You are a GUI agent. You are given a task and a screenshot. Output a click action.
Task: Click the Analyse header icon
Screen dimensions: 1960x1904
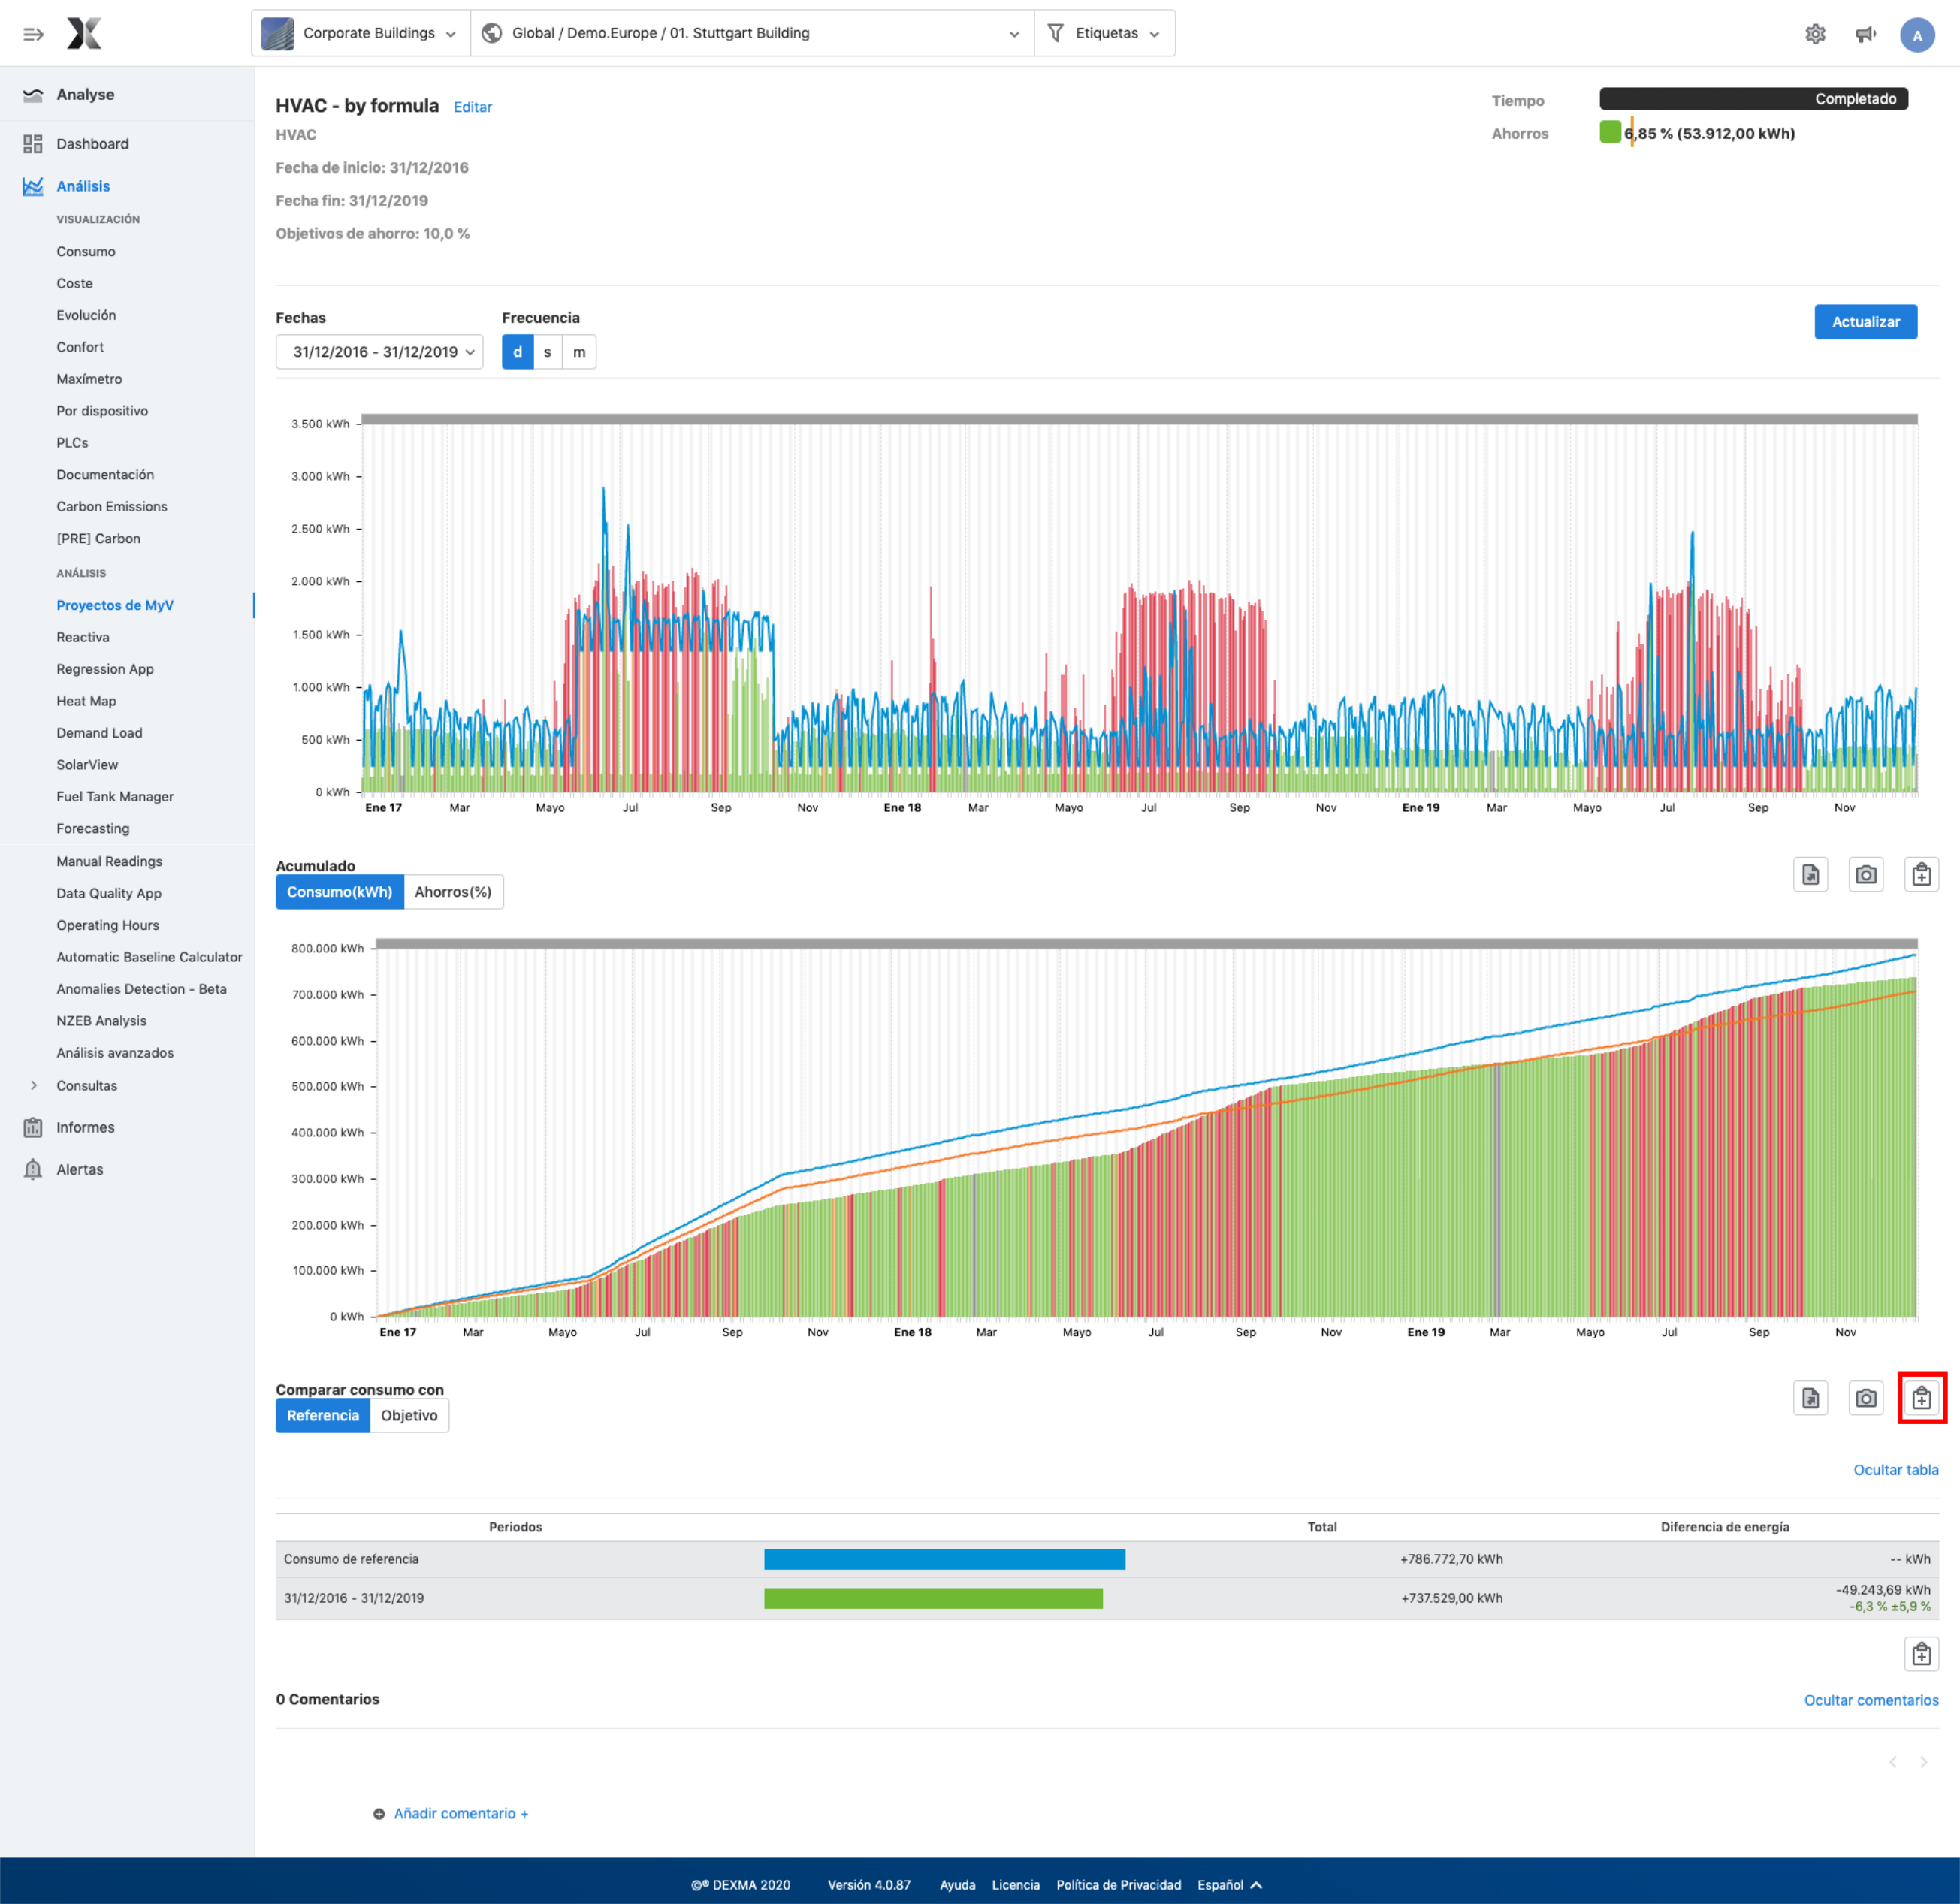33,95
